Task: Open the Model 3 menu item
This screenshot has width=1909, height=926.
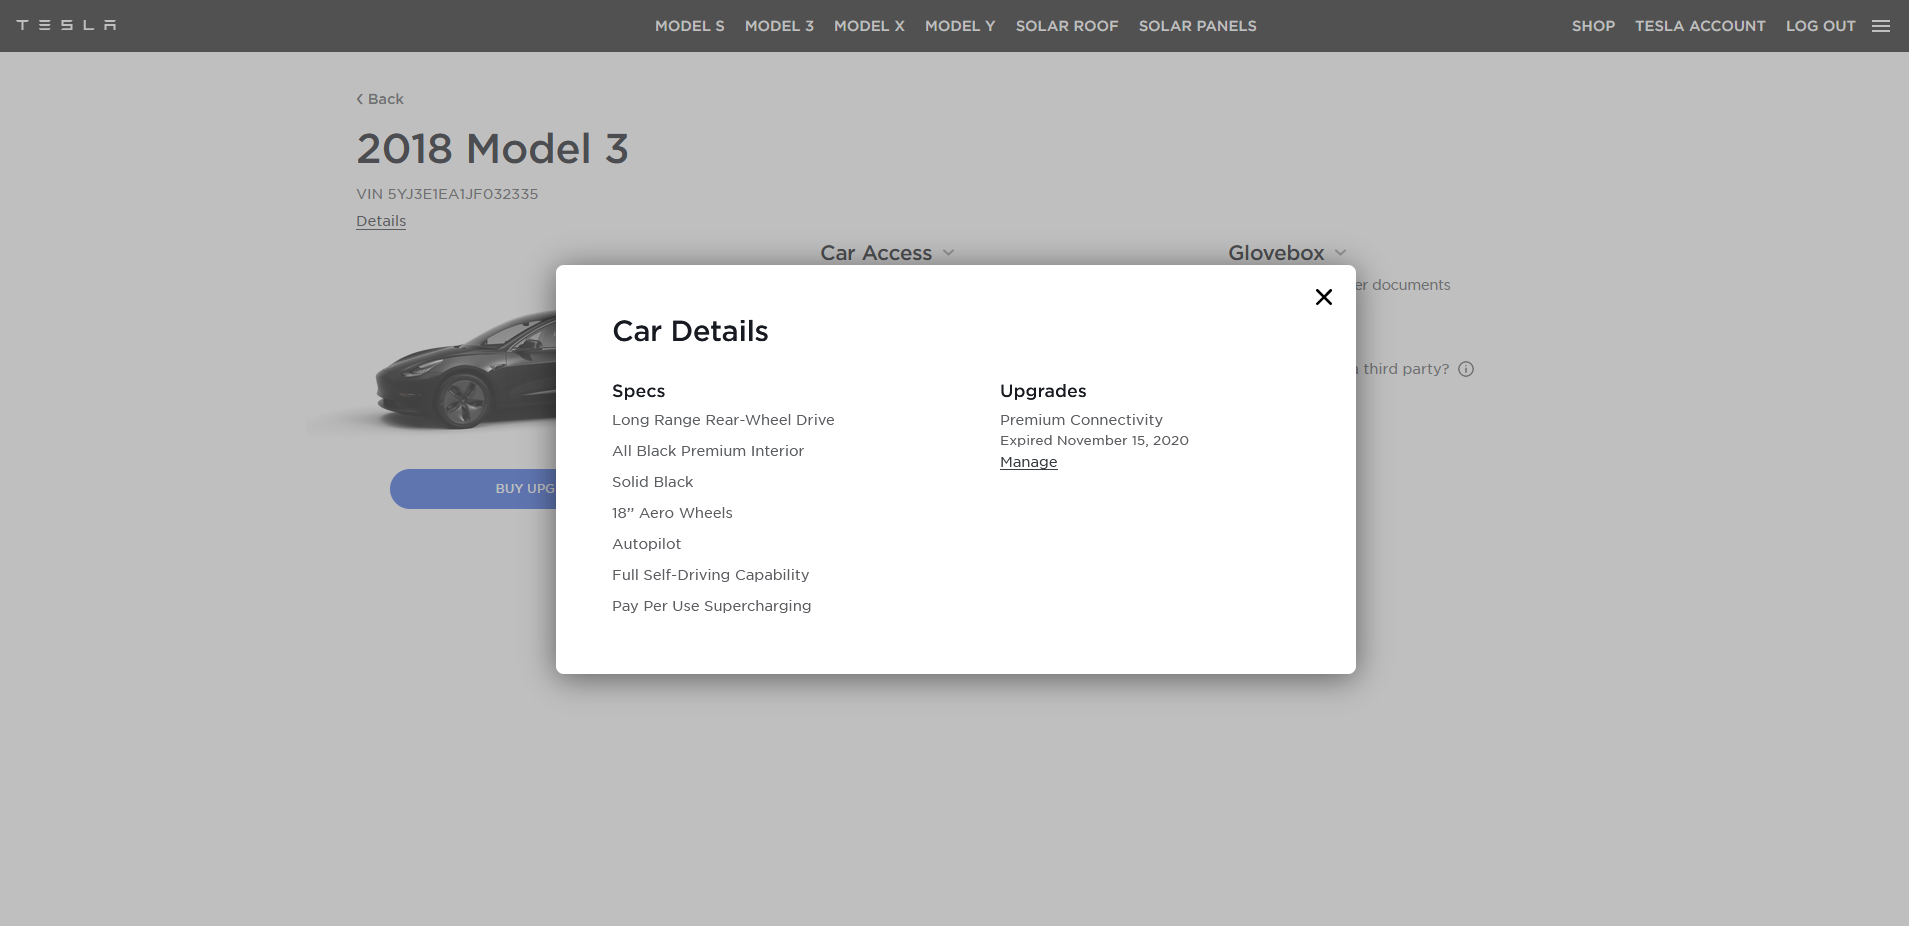Action: 779,26
